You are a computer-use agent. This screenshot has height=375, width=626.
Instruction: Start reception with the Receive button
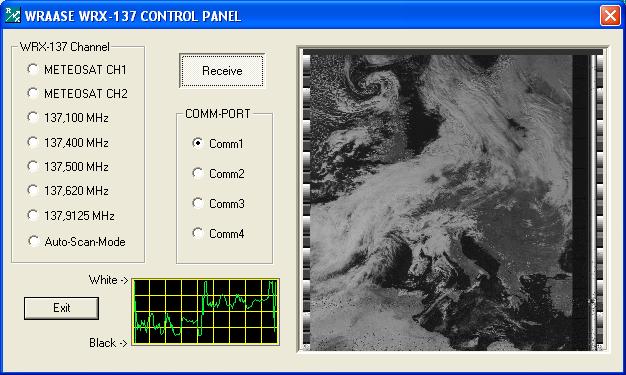pos(222,71)
